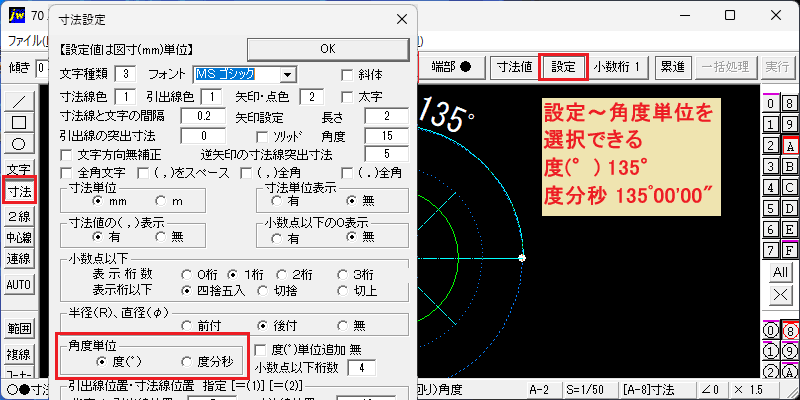800x400 pixels.
Task: Select the 中心線 center line tool
Action: tap(19, 237)
